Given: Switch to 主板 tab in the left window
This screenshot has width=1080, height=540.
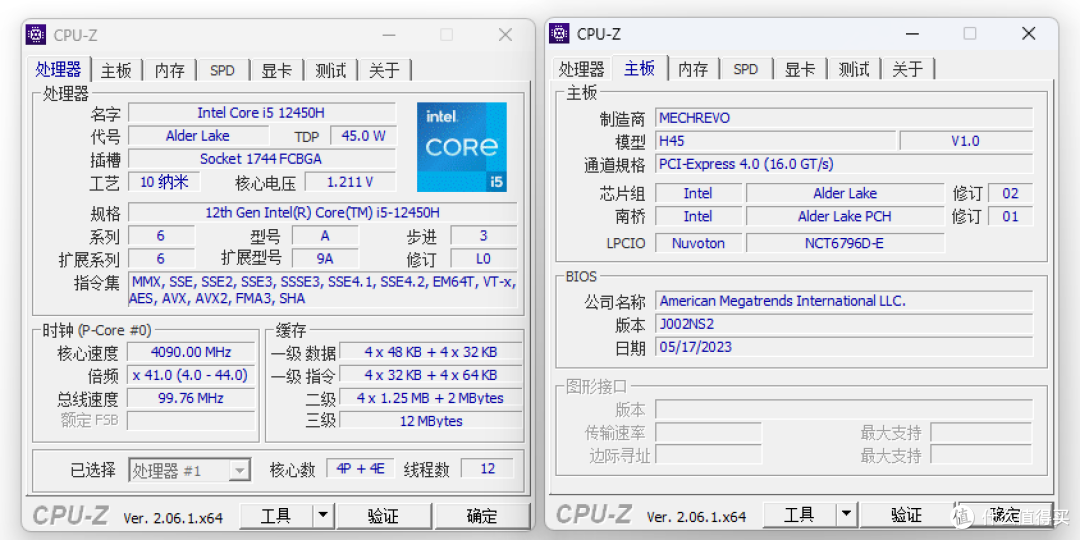Looking at the screenshot, I should click(x=116, y=70).
